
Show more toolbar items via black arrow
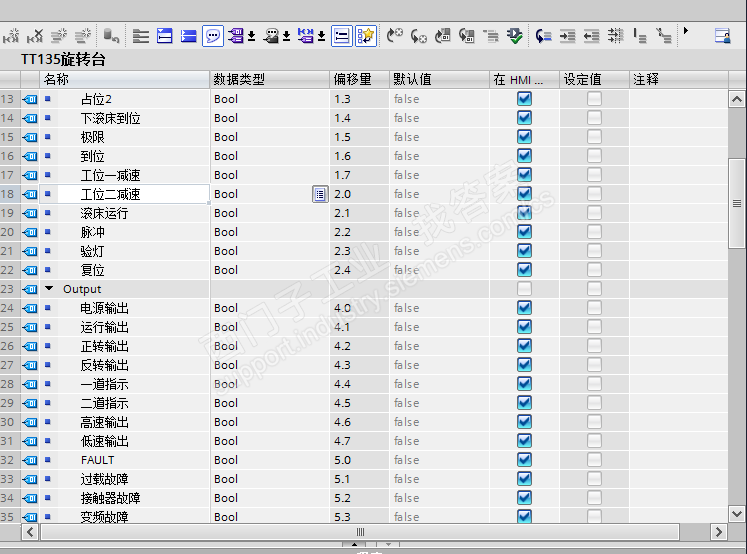686,31
